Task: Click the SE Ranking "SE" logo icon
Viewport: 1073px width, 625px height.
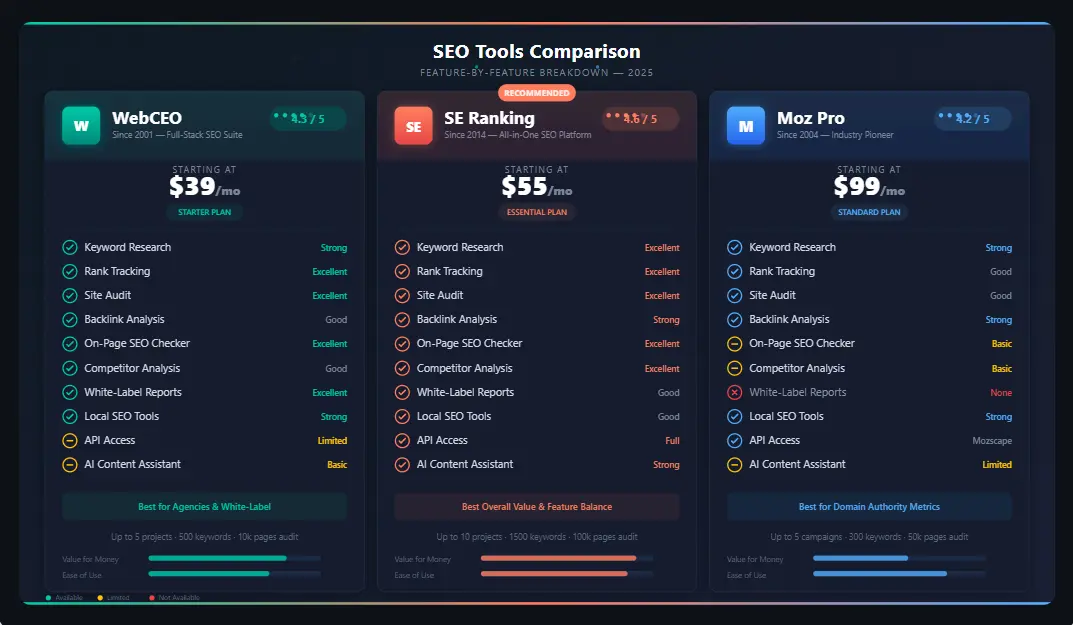Action: (413, 126)
